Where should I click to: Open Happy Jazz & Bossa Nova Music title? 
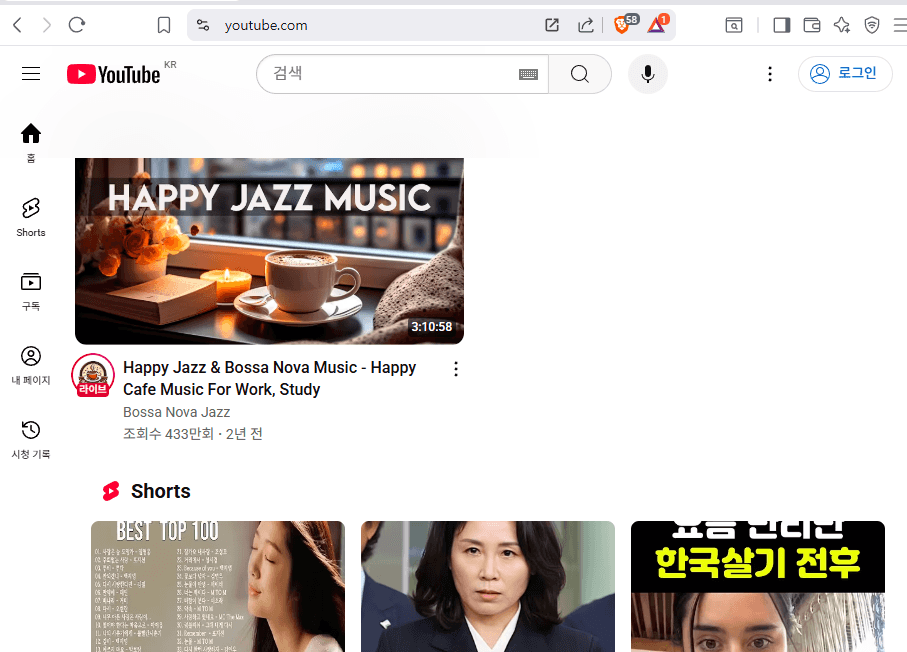[270, 378]
